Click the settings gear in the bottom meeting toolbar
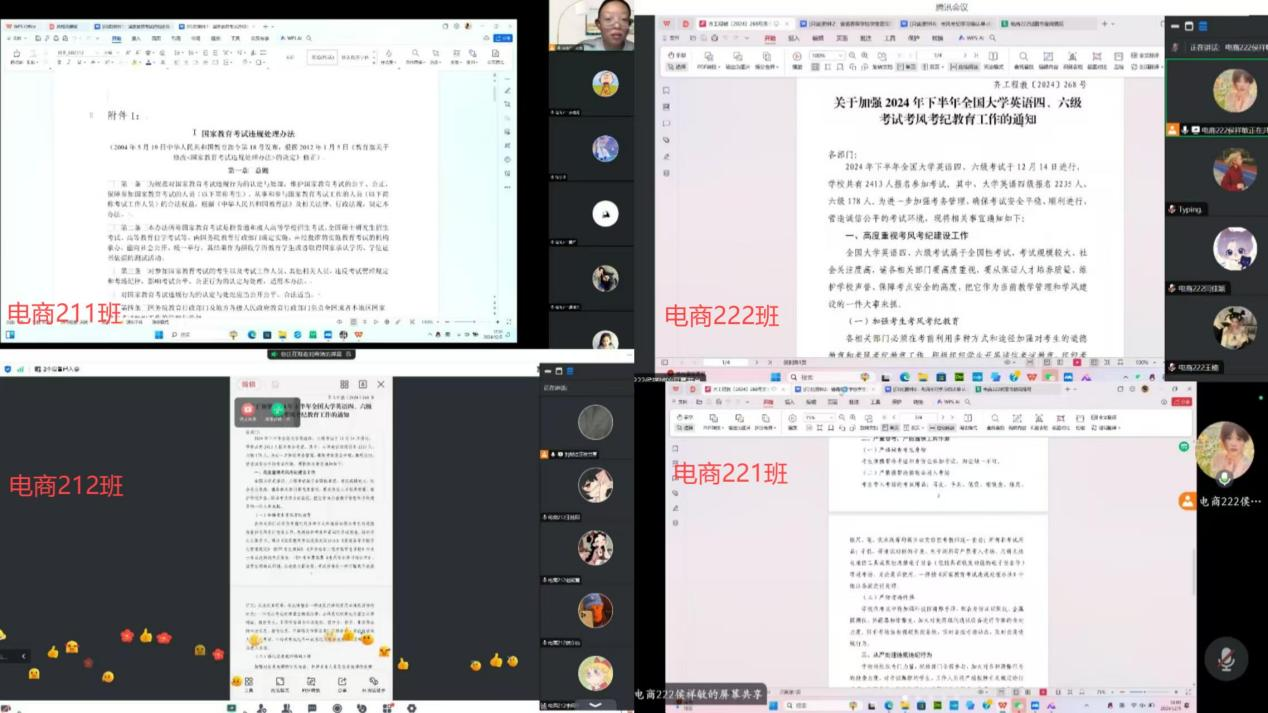Viewport: 1268px width, 713px height. click(x=411, y=708)
